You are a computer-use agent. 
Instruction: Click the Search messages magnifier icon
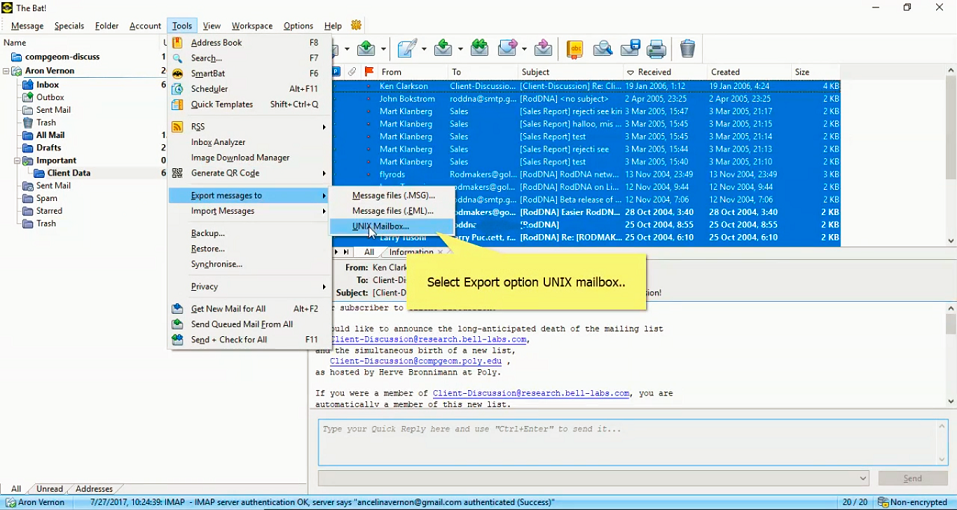point(602,48)
